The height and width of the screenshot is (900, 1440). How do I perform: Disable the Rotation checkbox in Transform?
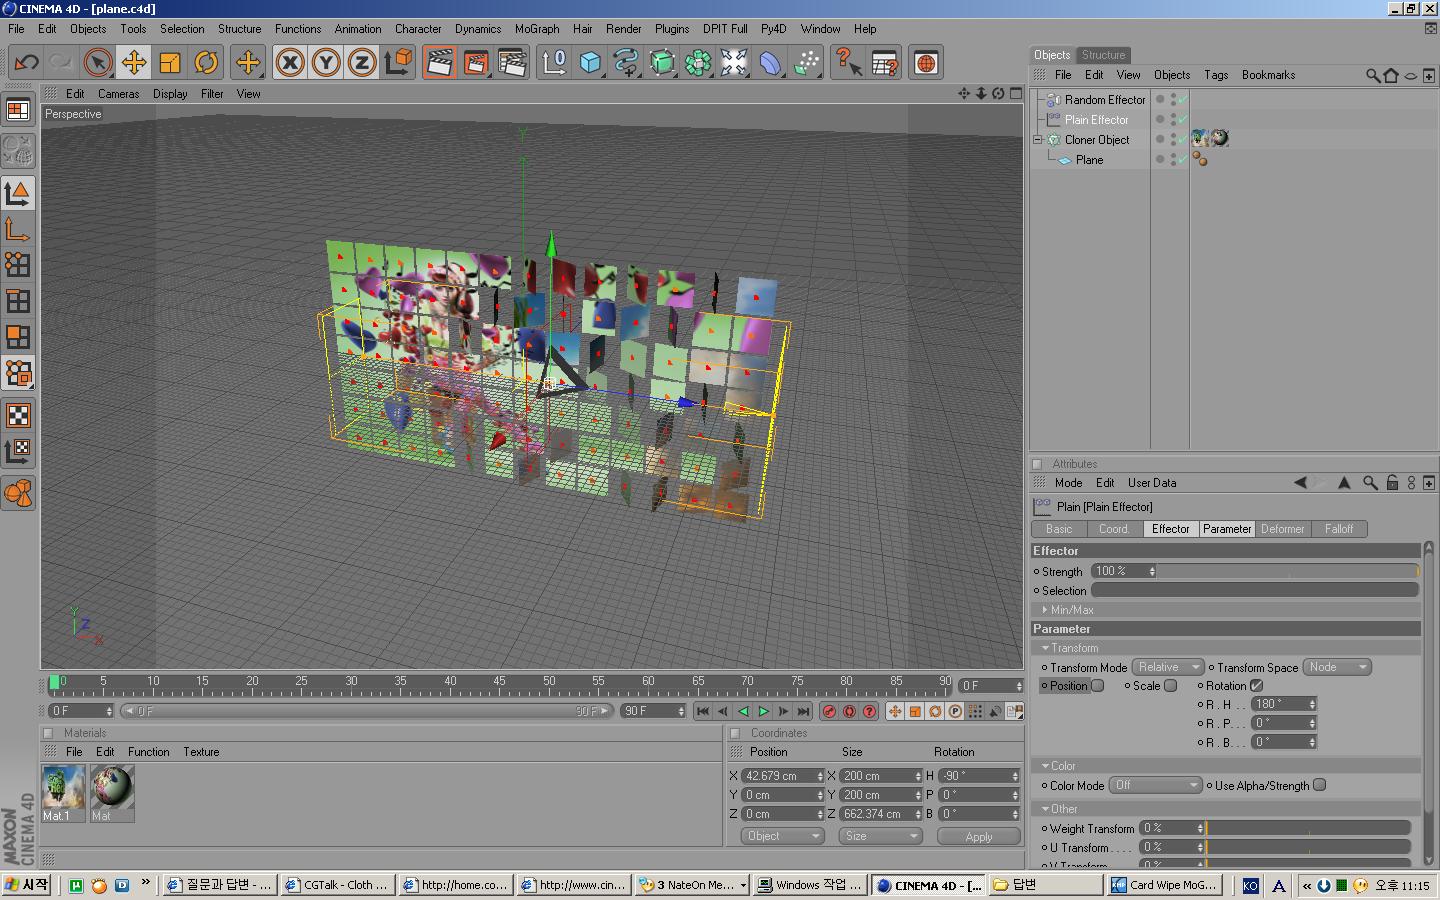tap(1256, 686)
